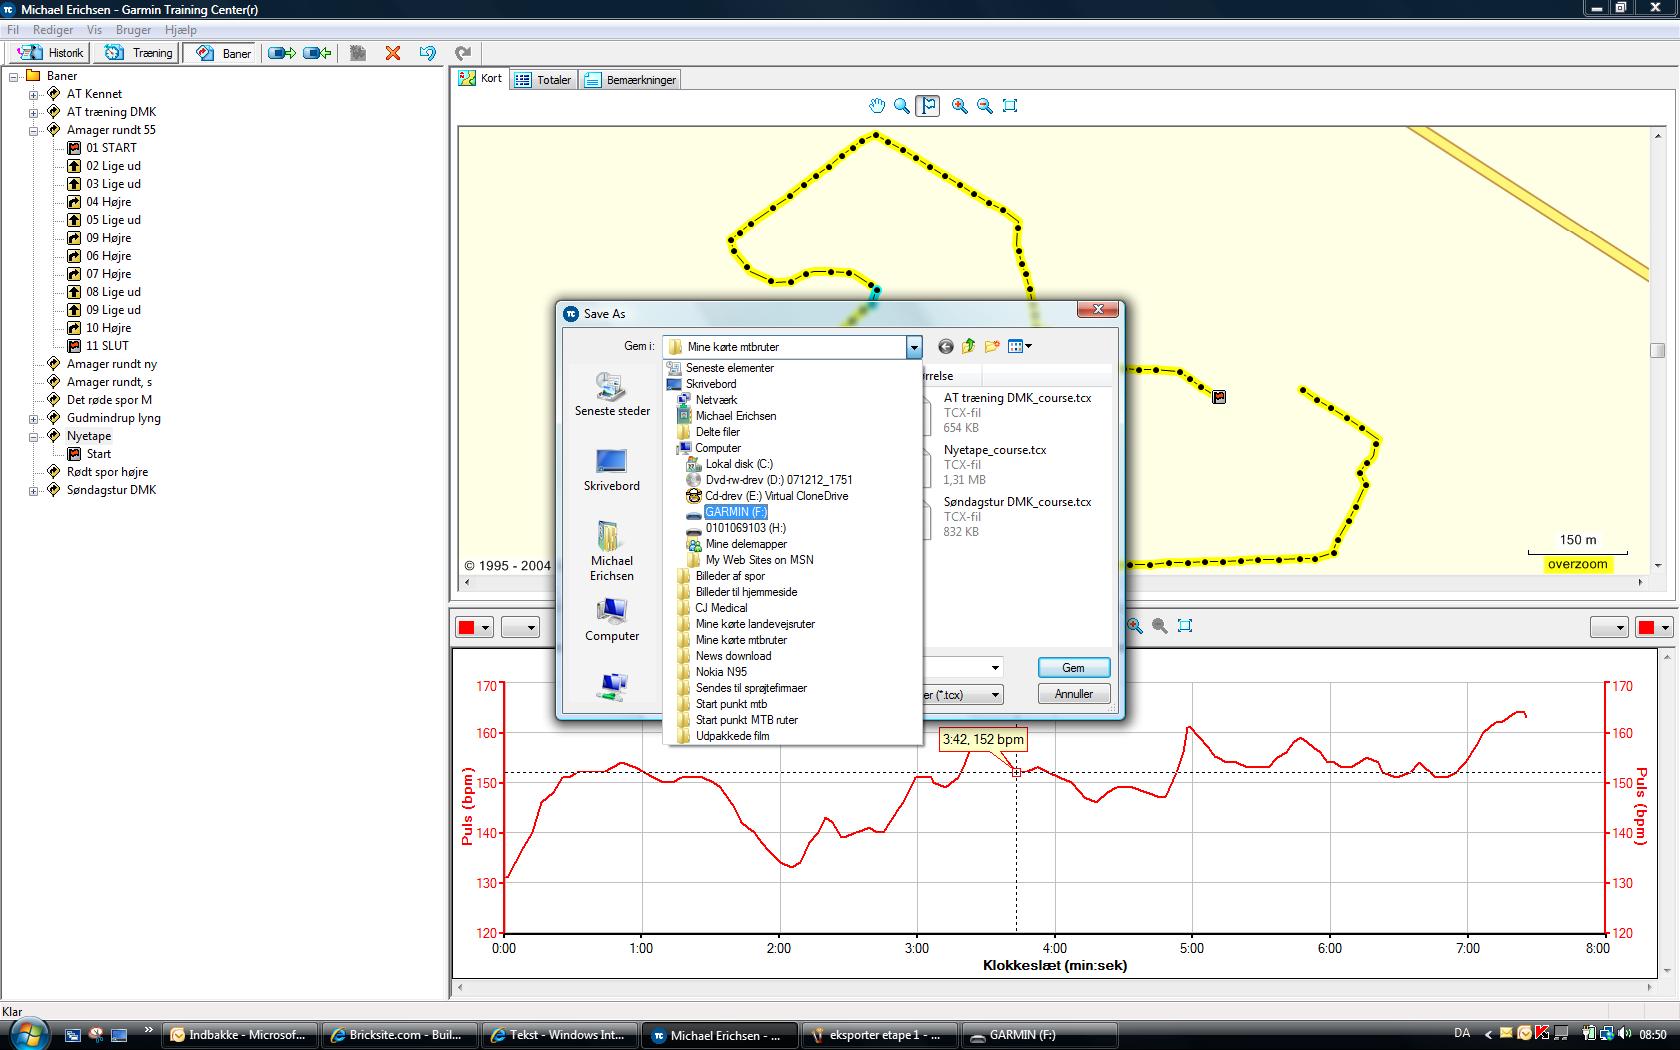Click the new folder icon in Save As

[992, 347]
